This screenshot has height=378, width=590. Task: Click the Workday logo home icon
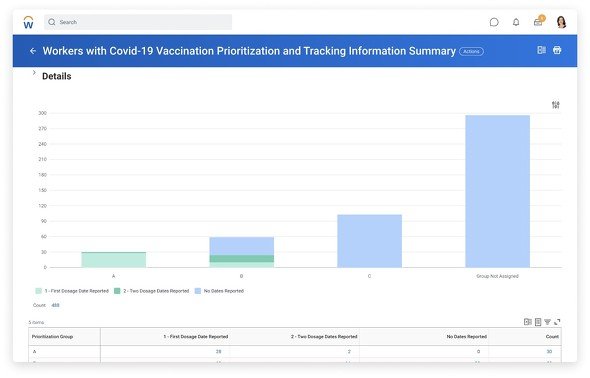coord(28,22)
